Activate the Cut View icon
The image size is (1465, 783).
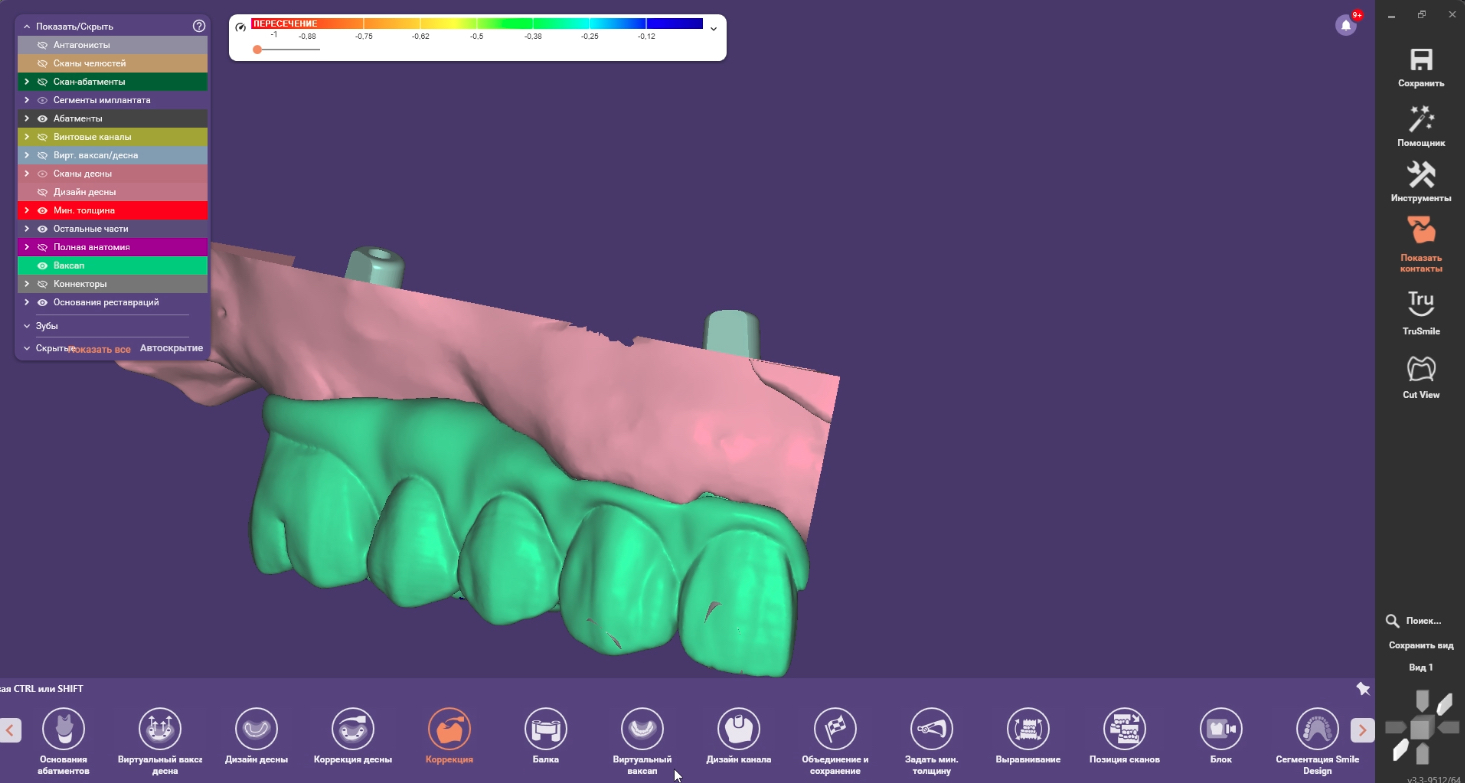[x=1420, y=369]
